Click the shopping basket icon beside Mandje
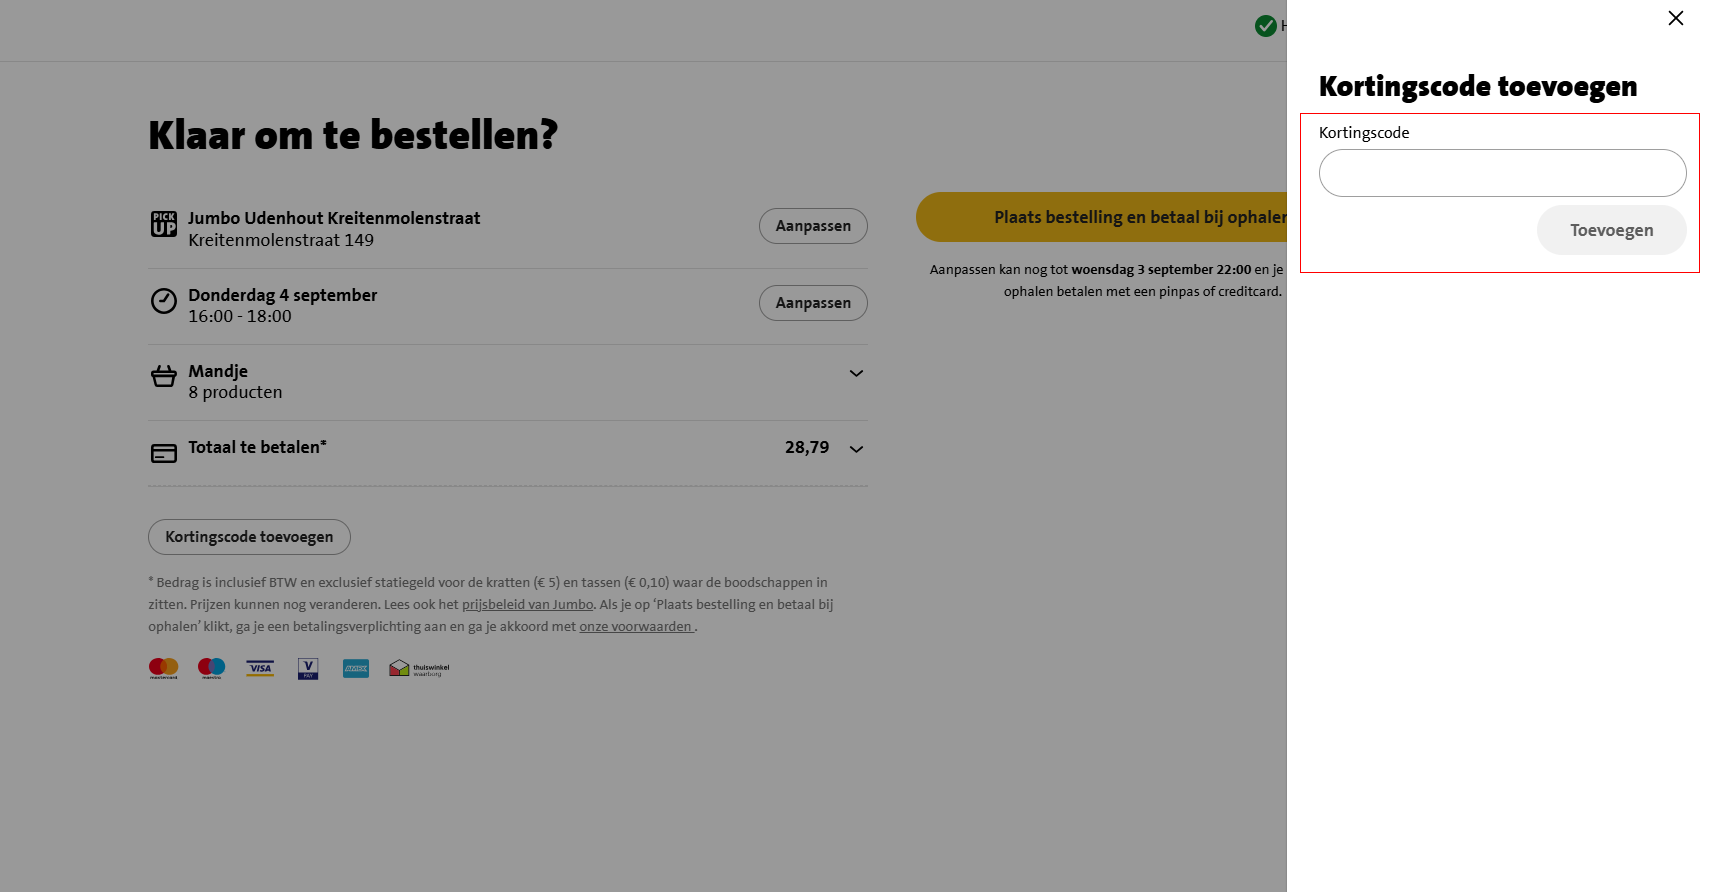 point(164,376)
